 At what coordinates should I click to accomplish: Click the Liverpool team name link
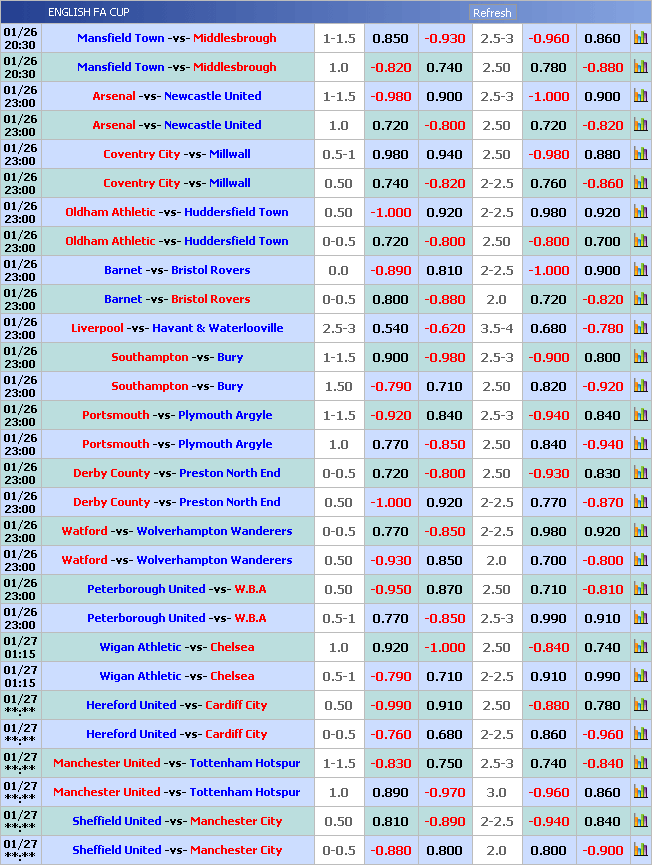(97, 328)
